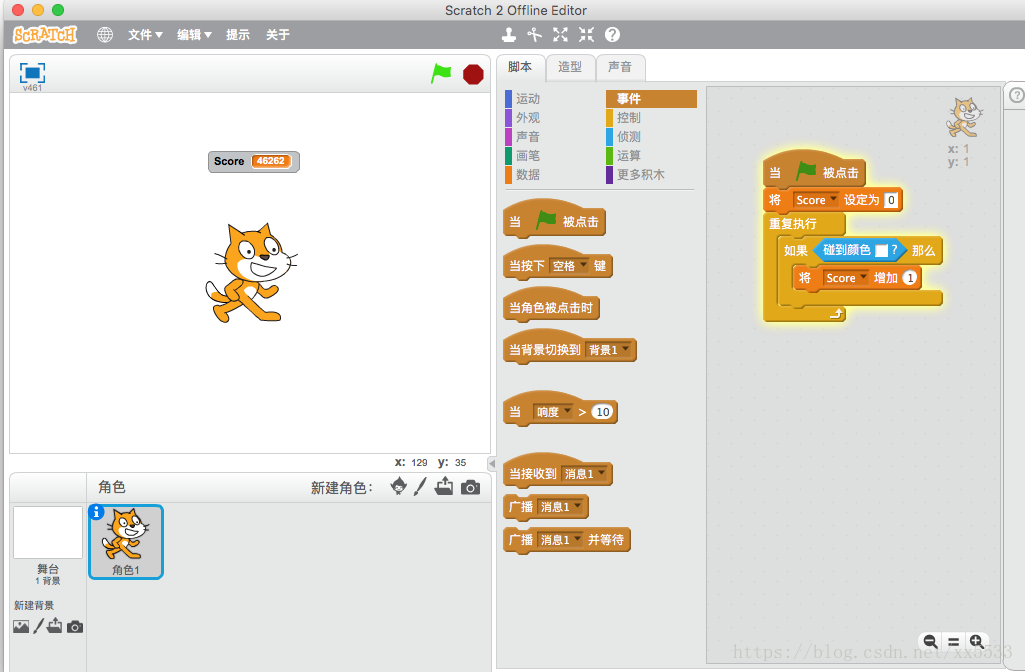Select the 事件 block category
This screenshot has height=672, width=1025.
(x=651, y=99)
